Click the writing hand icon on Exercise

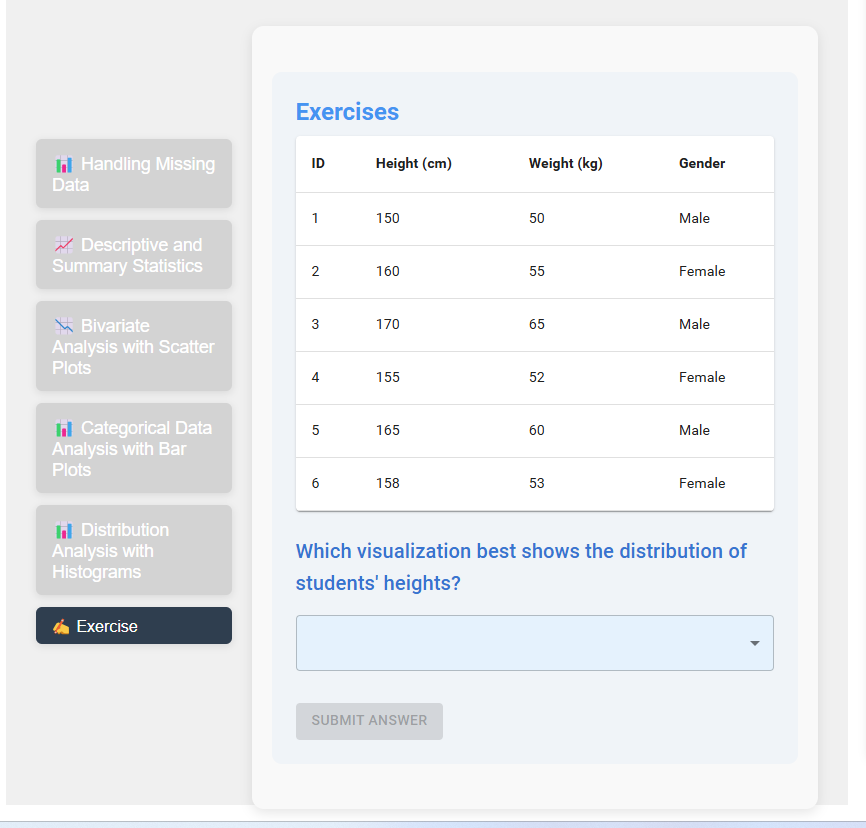tap(61, 626)
